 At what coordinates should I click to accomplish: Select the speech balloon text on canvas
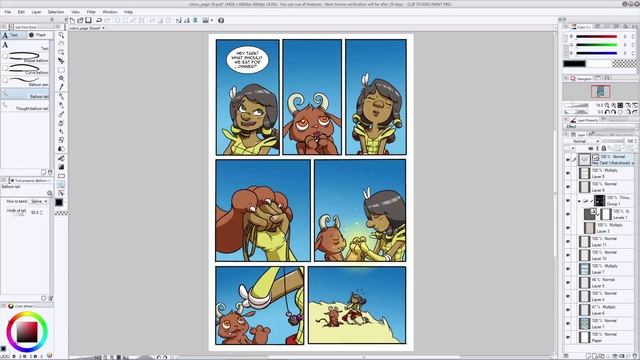(x=248, y=60)
